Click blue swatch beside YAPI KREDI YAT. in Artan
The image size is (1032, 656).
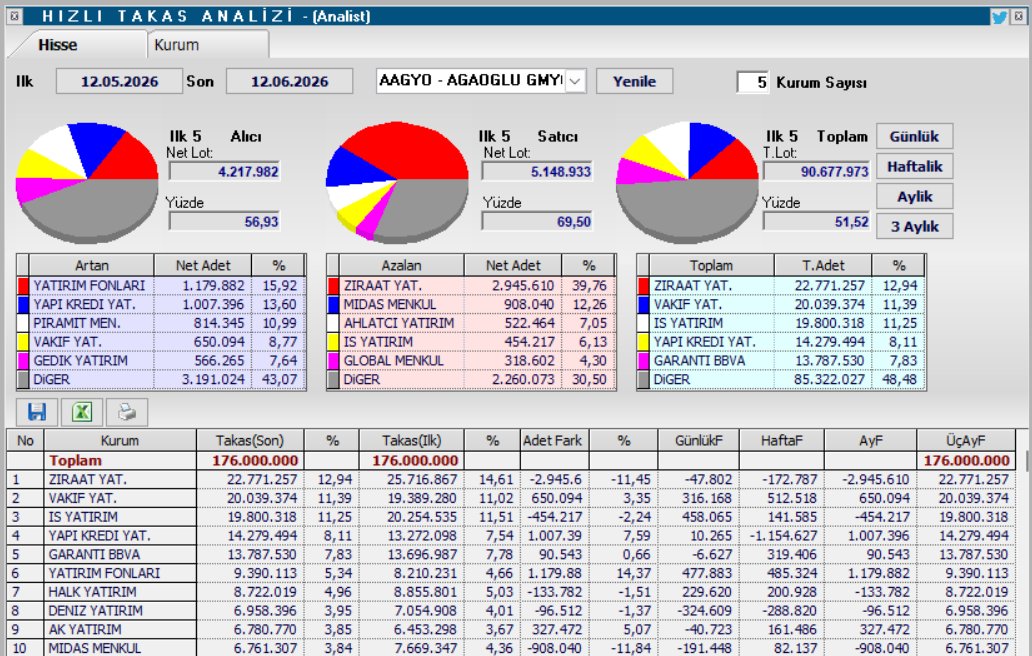tap(23, 304)
